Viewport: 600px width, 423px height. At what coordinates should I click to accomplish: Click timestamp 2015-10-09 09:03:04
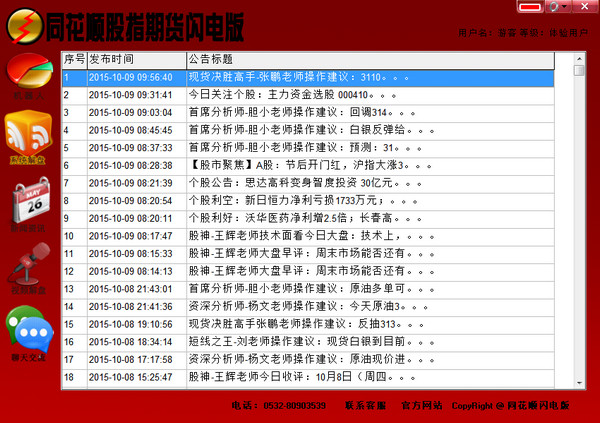130,113
